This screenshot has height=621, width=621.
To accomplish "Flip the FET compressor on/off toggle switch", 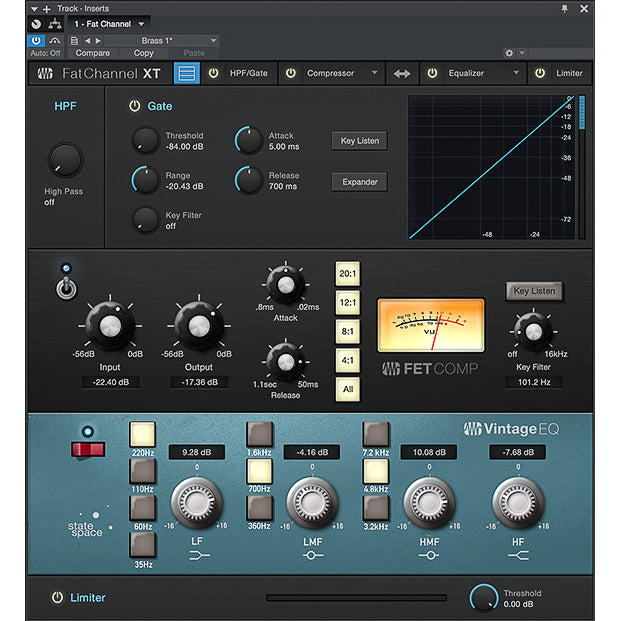I will pos(66,288).
